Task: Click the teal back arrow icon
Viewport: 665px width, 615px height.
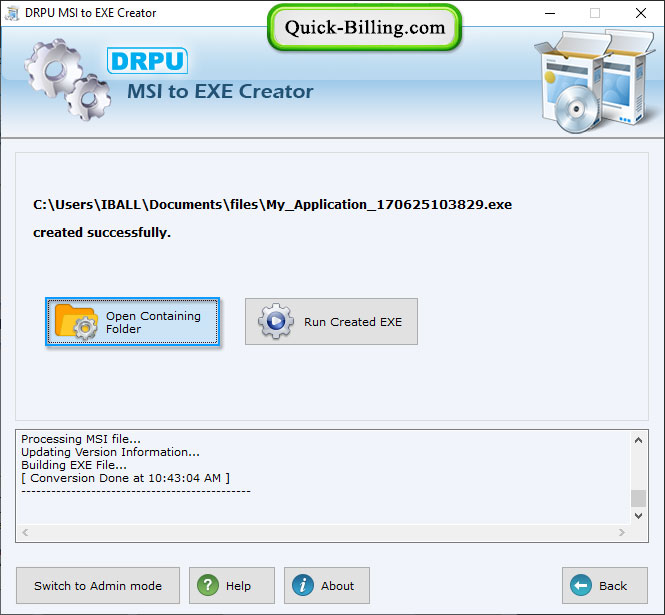Action: [x=581, y=585]
